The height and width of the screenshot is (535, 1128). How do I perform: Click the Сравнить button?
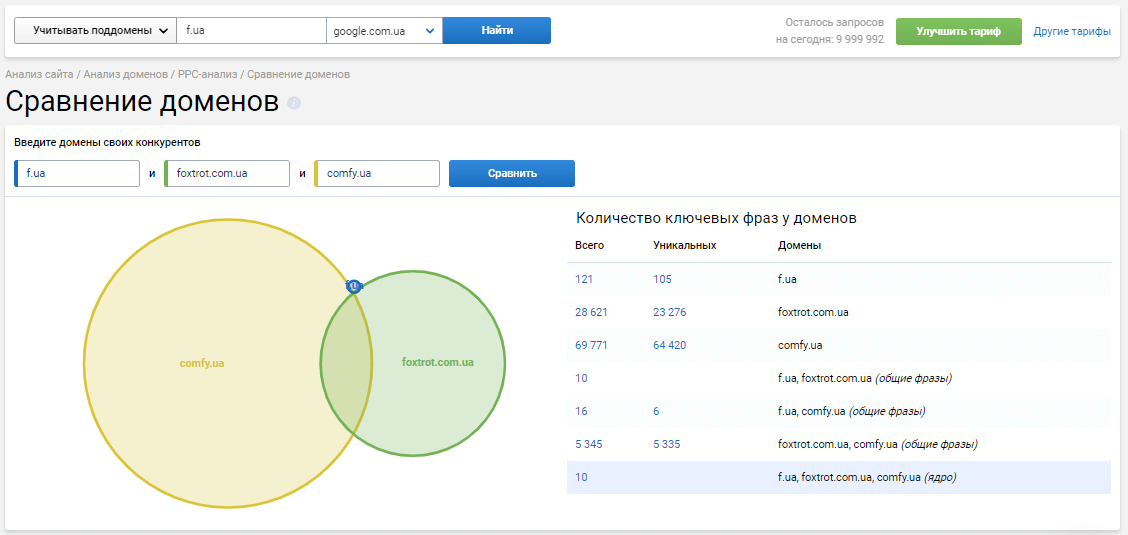click(x=511, y=173)
